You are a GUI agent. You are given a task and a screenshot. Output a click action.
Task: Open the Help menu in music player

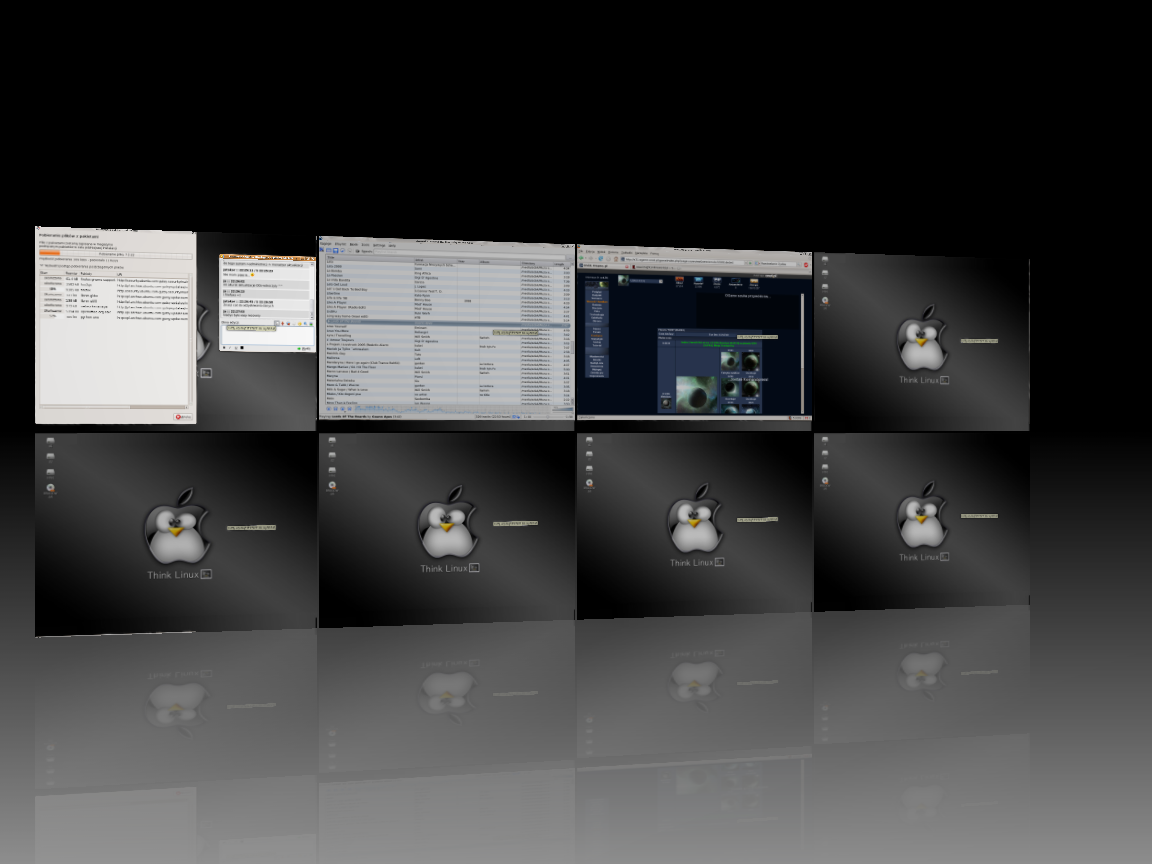coord(392,245)
